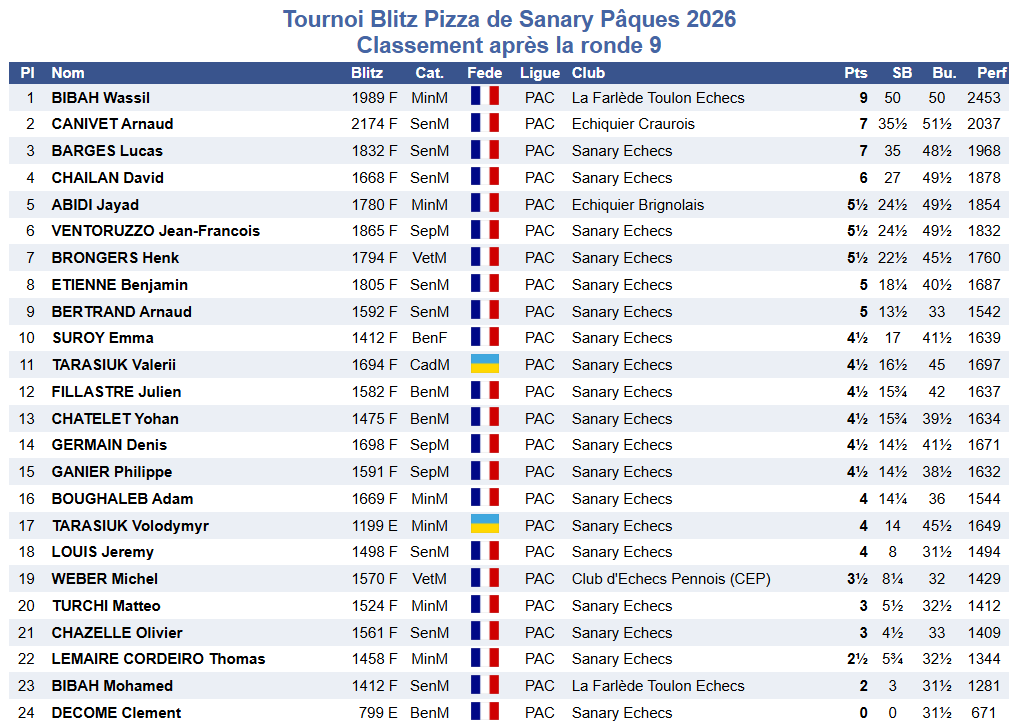Click the French flag beside BIBAH Wassil
This screenshot has width=1014, height=728.
484,97
